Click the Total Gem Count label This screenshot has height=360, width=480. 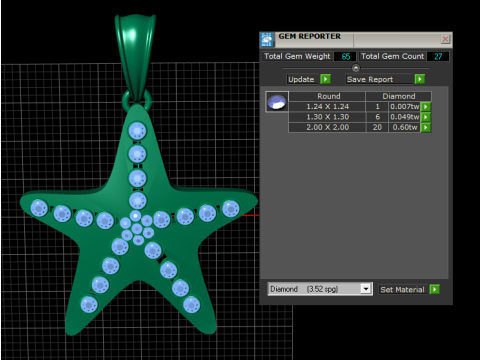tap(392, 56)
